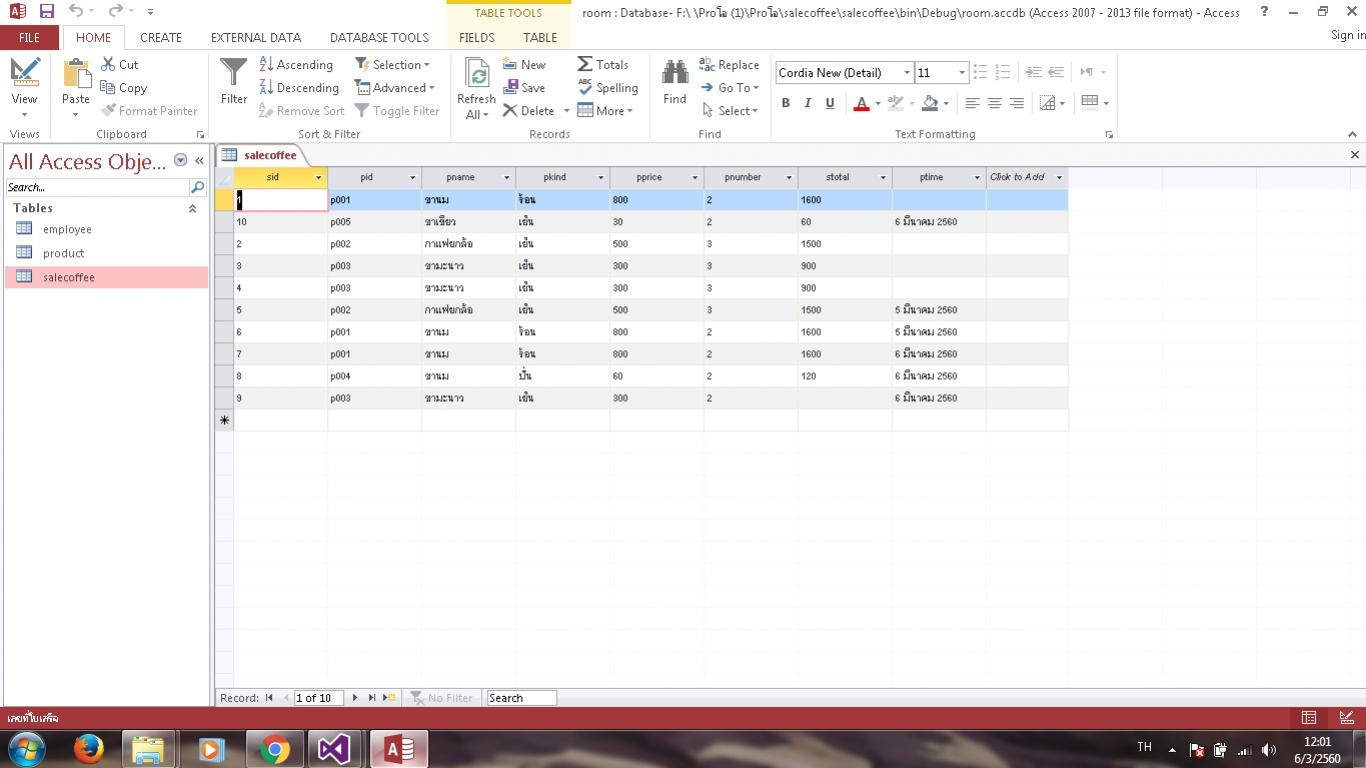This screenshot has height=768, width=1366.
Task: Open the pname column filter arrow
Action: [x=507, y=178]
